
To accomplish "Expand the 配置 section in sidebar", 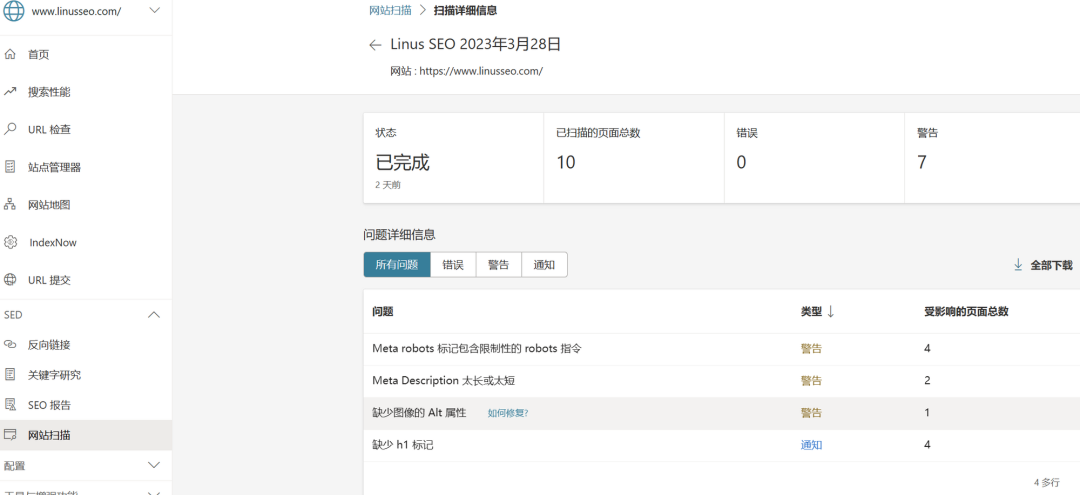I will point(154,465).
